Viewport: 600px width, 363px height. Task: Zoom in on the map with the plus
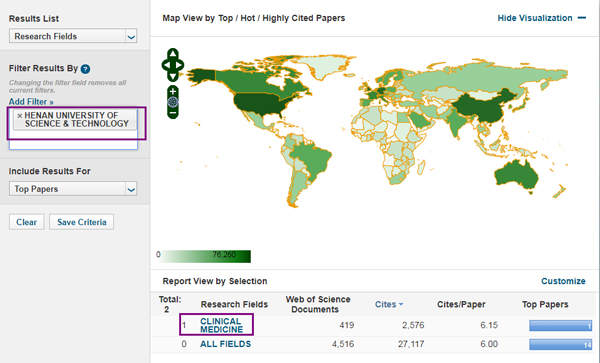173,91
